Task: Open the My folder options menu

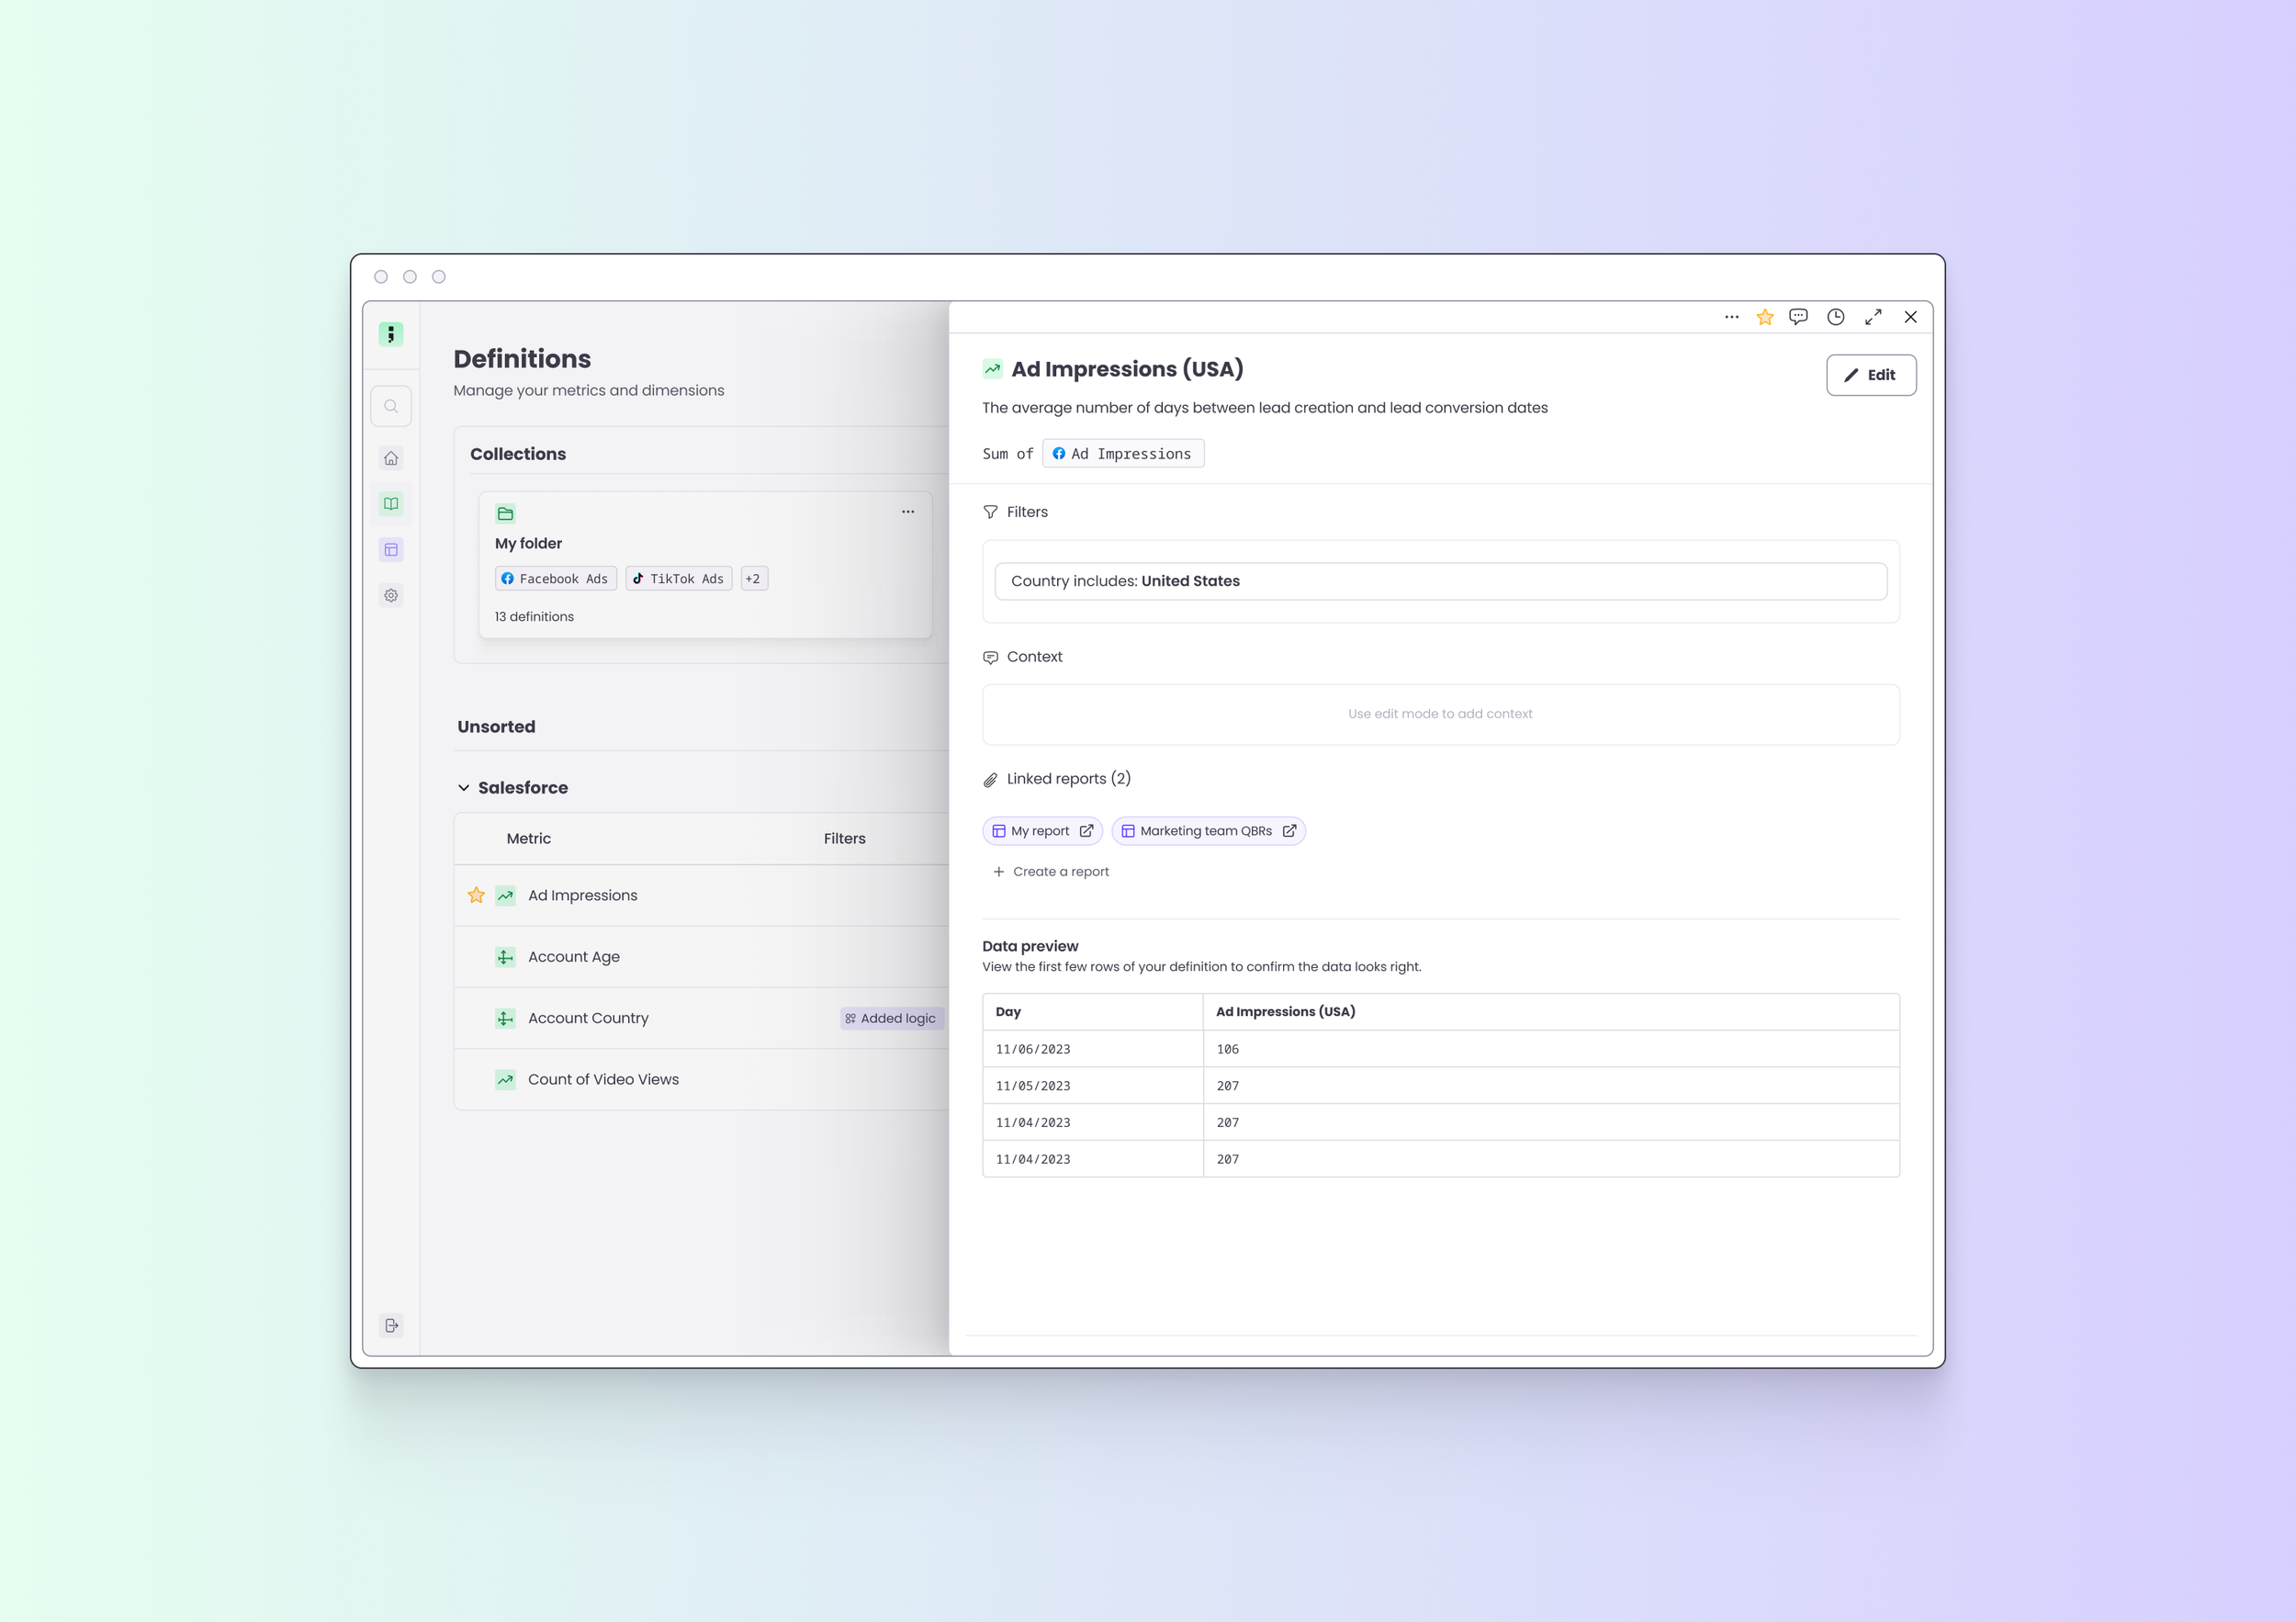Action: coord(908,512)
